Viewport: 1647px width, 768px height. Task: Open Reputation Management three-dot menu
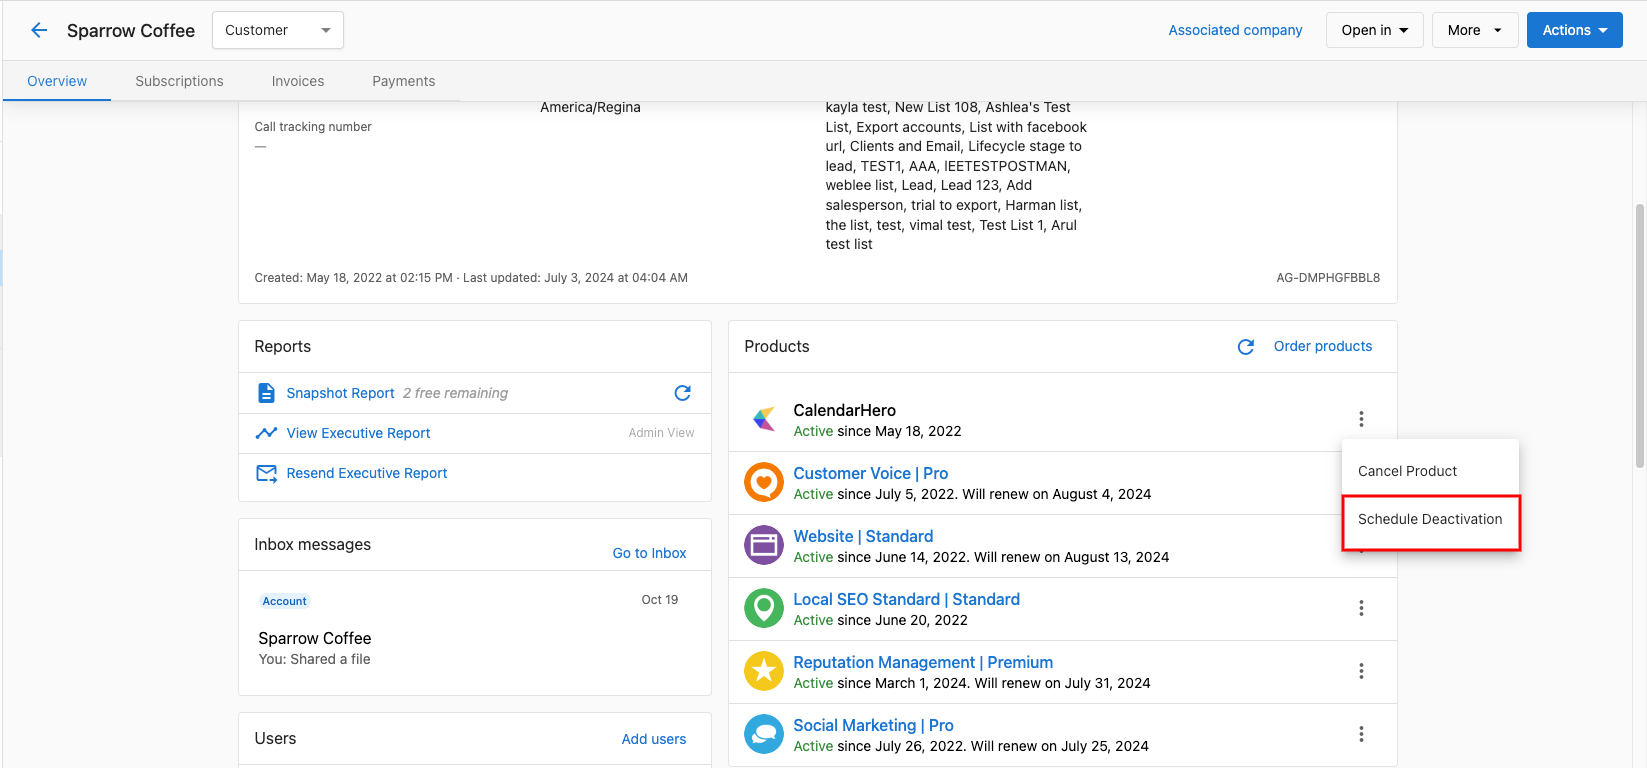tap(1361, 671)
